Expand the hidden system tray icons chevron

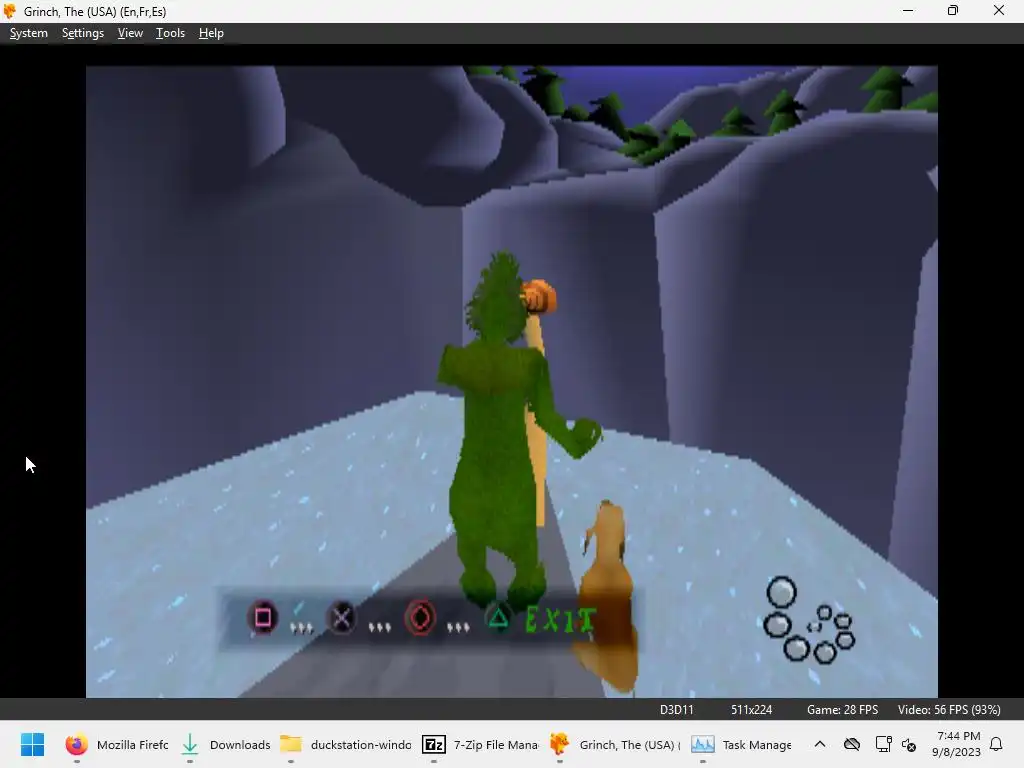pos(820,744)
